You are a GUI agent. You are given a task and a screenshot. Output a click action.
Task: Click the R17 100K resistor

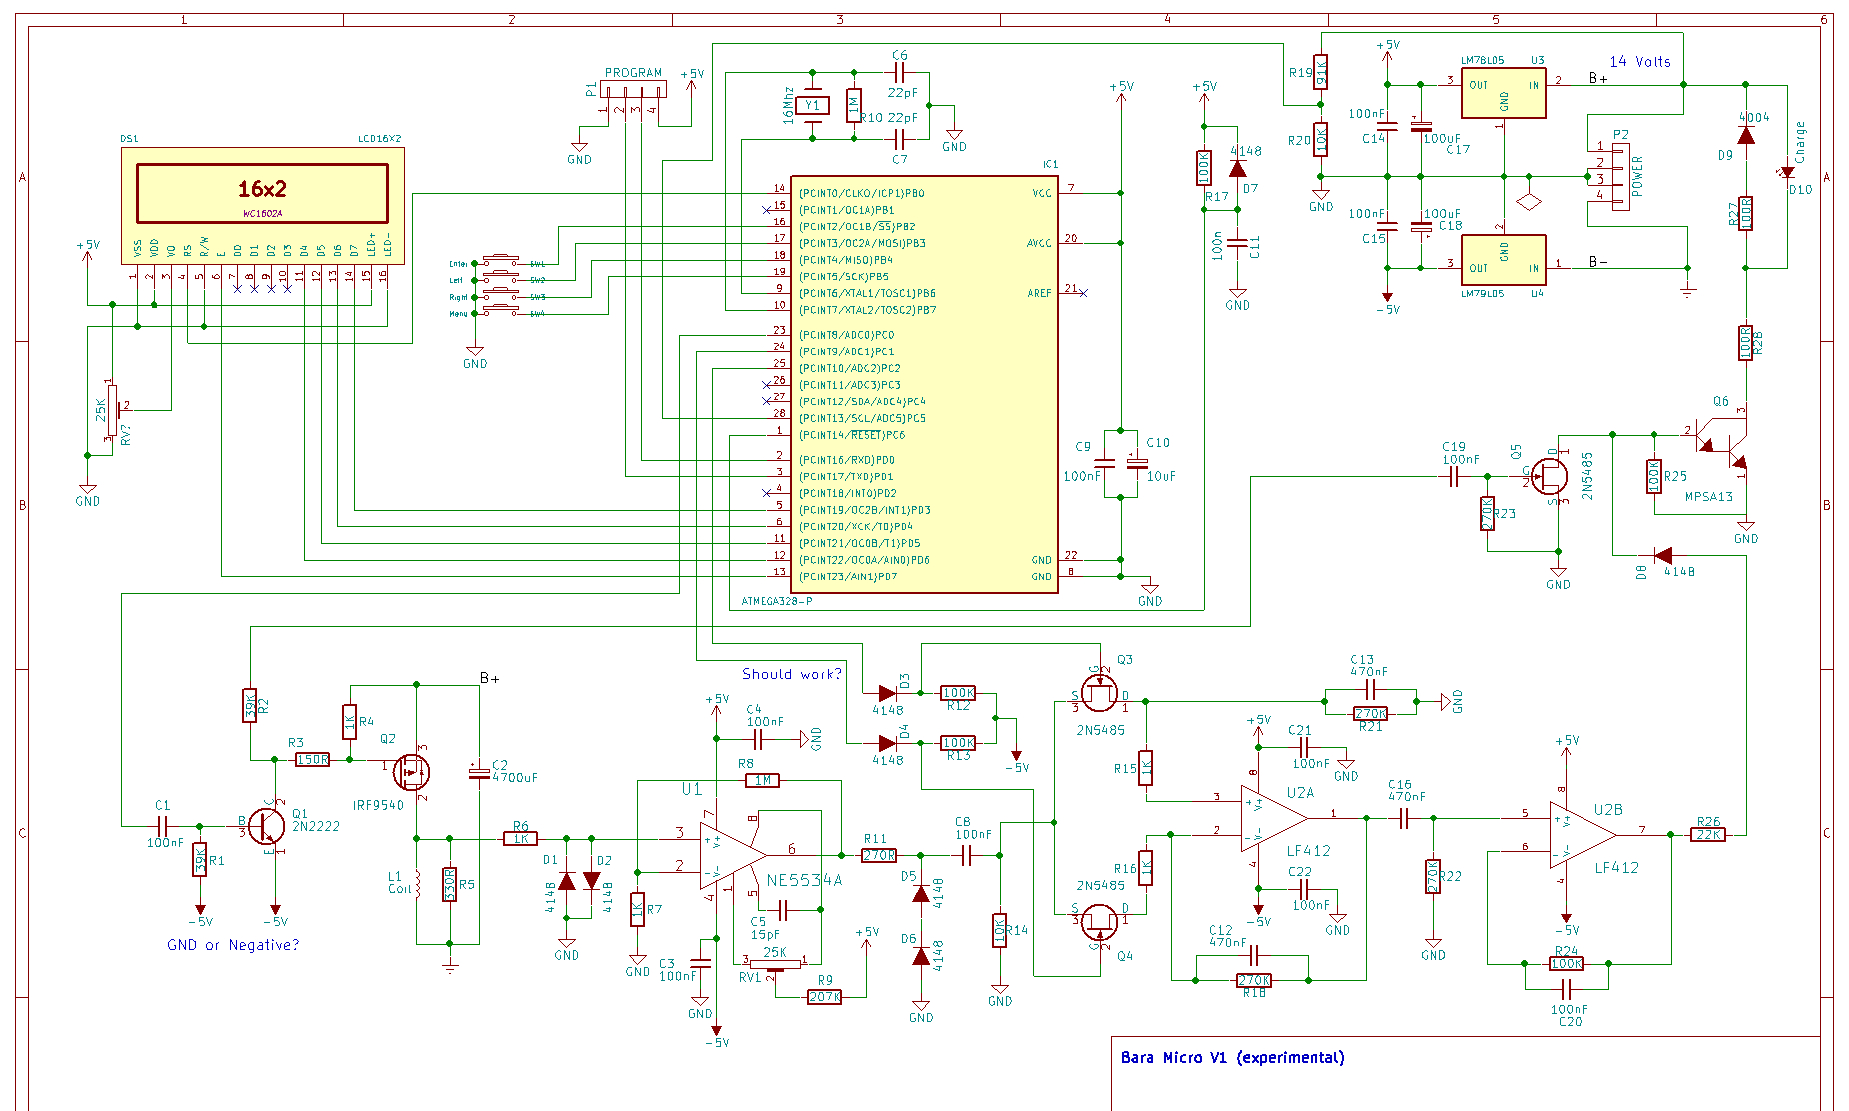pyautogui.click(x=1205, y=168)
